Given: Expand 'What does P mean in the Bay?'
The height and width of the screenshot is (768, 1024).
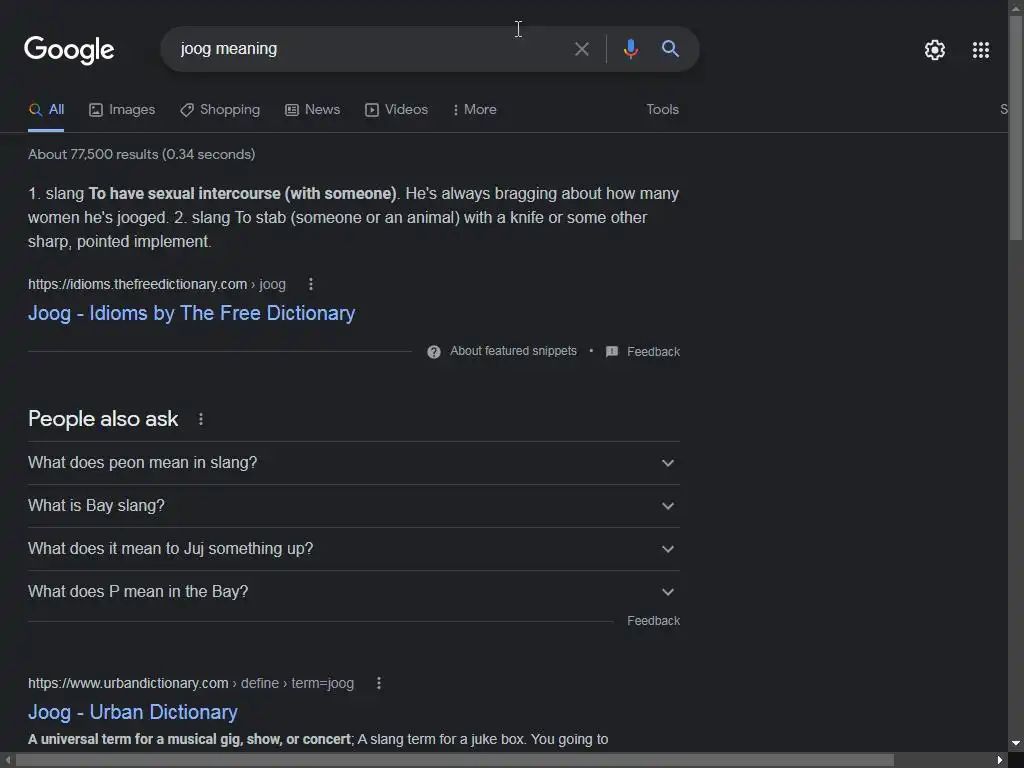Looking at the screenshot, I should (x=354, y=592).
